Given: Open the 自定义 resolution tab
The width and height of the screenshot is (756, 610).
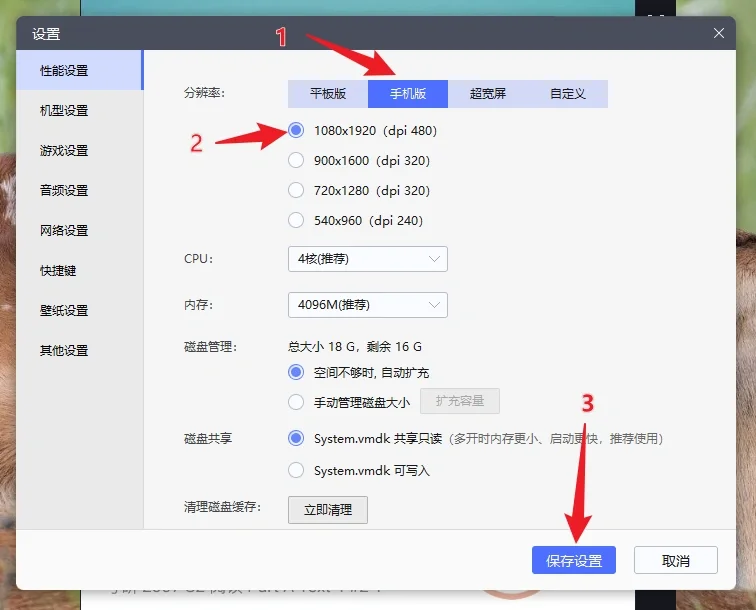Looking at the screenshot, I should point(568,94).
